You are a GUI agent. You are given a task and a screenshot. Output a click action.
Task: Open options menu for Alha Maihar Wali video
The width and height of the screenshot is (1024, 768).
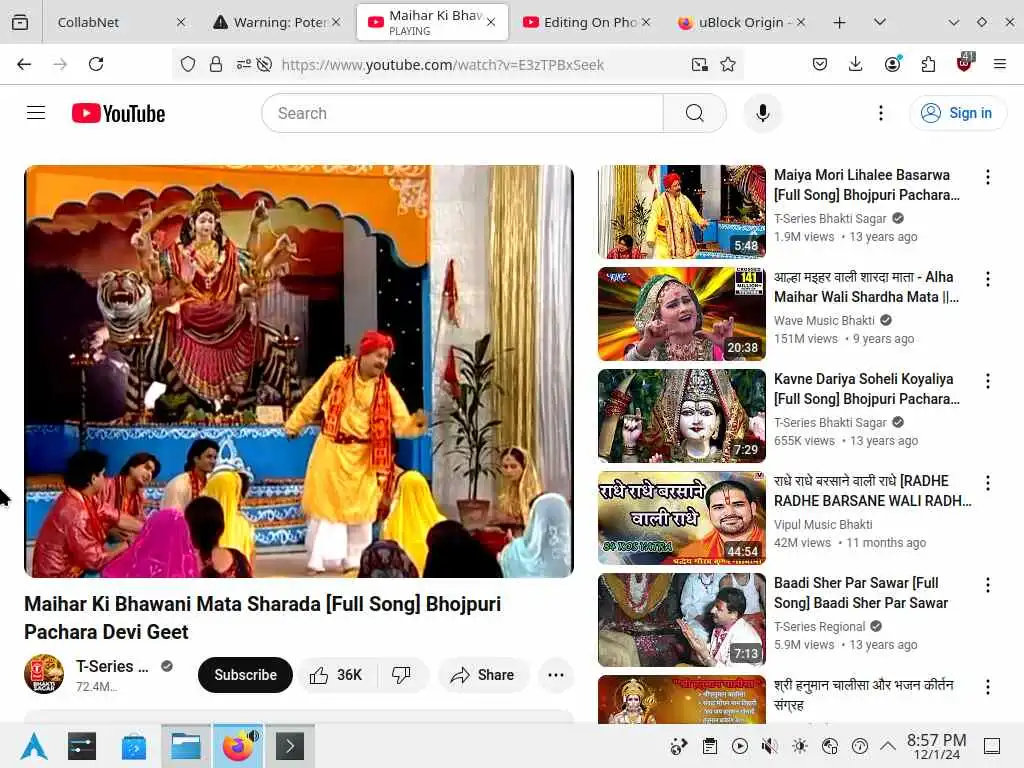coord(988,279)
